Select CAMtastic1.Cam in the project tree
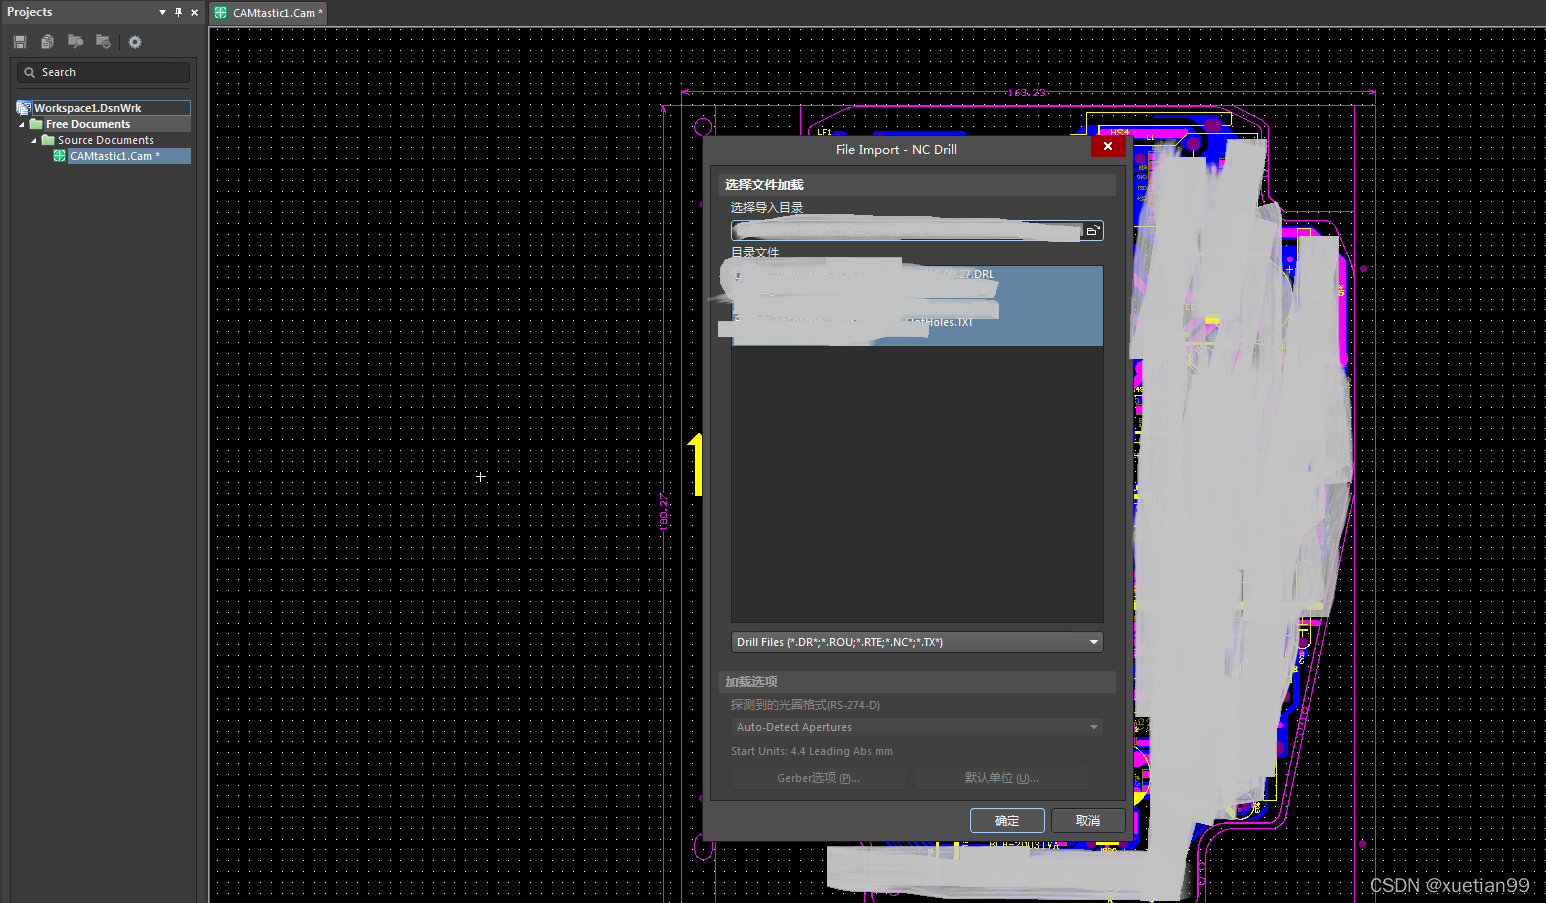 click(115, 156)
